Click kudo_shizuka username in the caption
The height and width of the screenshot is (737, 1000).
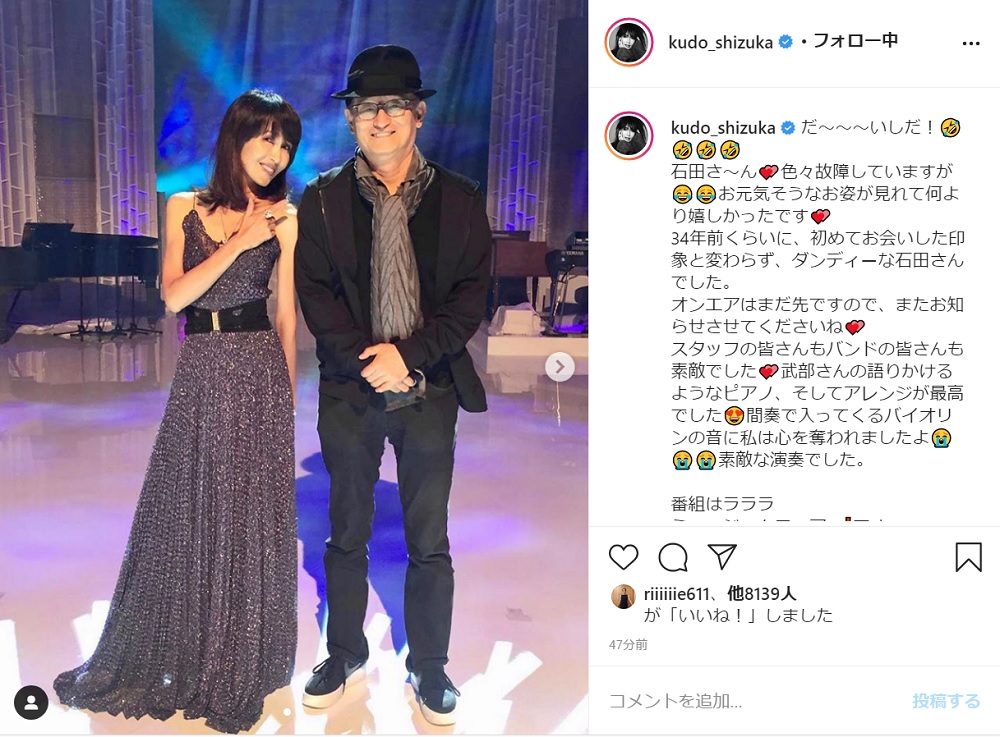(x=723, y=128)
